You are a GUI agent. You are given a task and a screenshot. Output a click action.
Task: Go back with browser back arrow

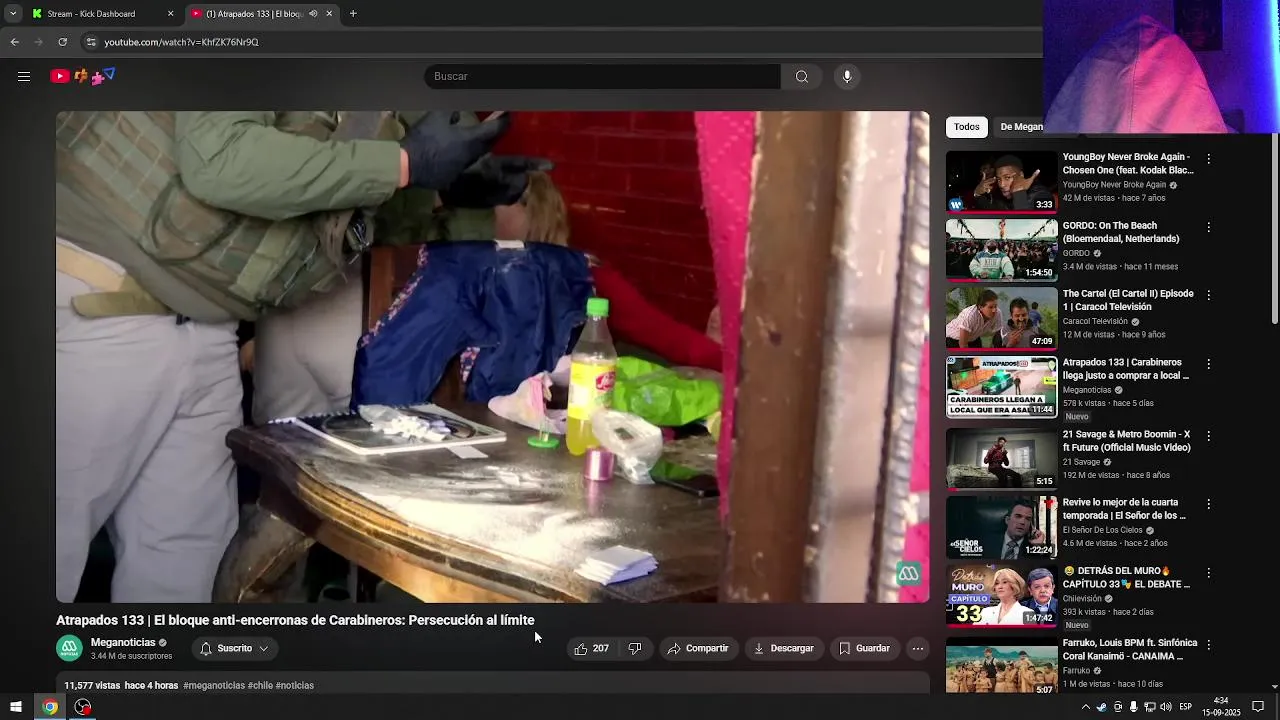(x=14, y=42)
